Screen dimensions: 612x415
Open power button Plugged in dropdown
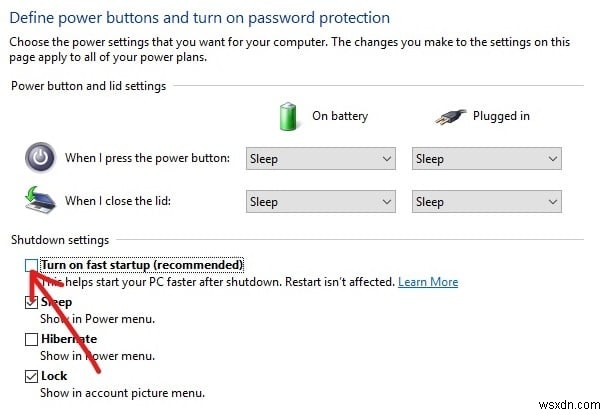click(x=486, y=158)
